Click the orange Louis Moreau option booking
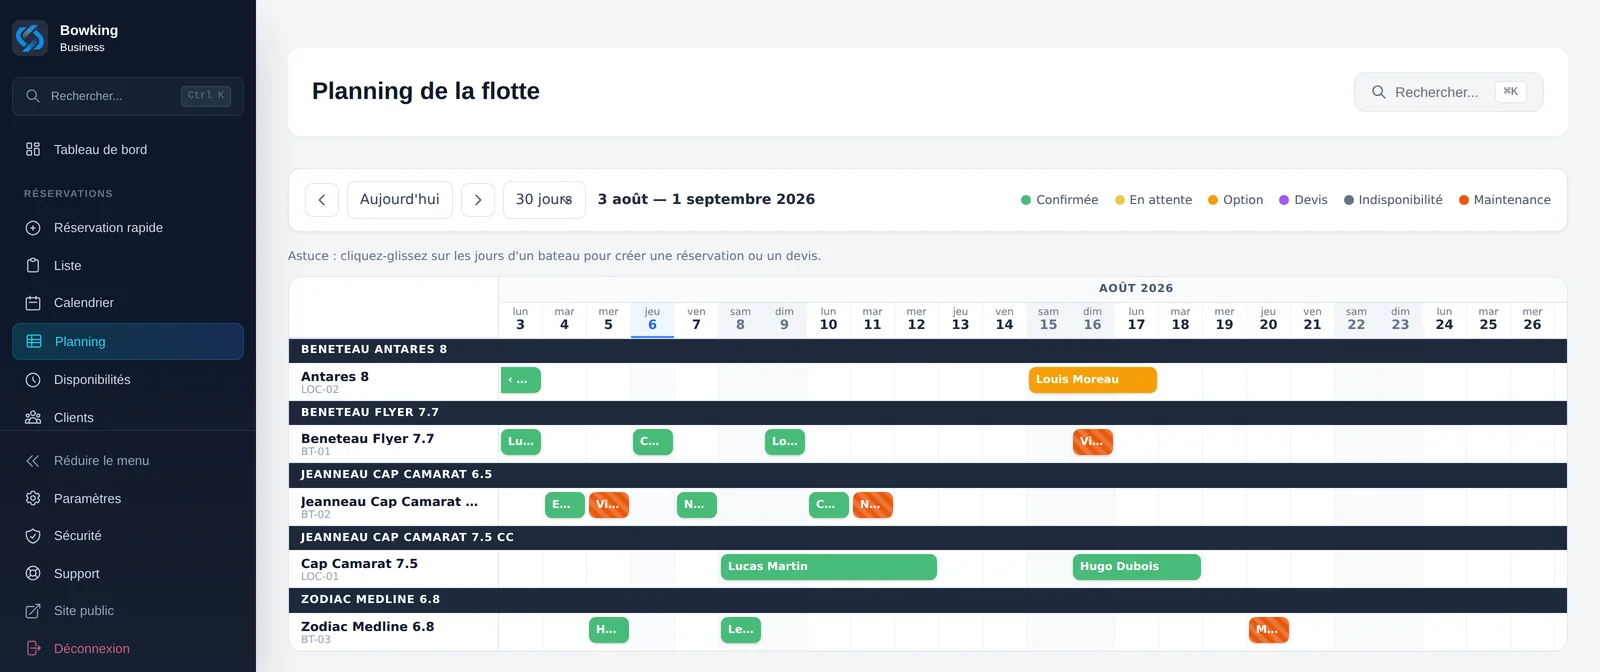This screenshot has height=672, width=1600. click(1093, 380)
